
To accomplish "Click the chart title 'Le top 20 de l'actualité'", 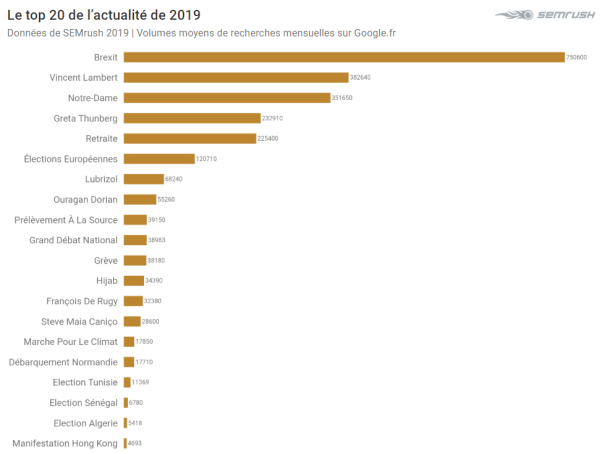I will [x=104, y=15].
